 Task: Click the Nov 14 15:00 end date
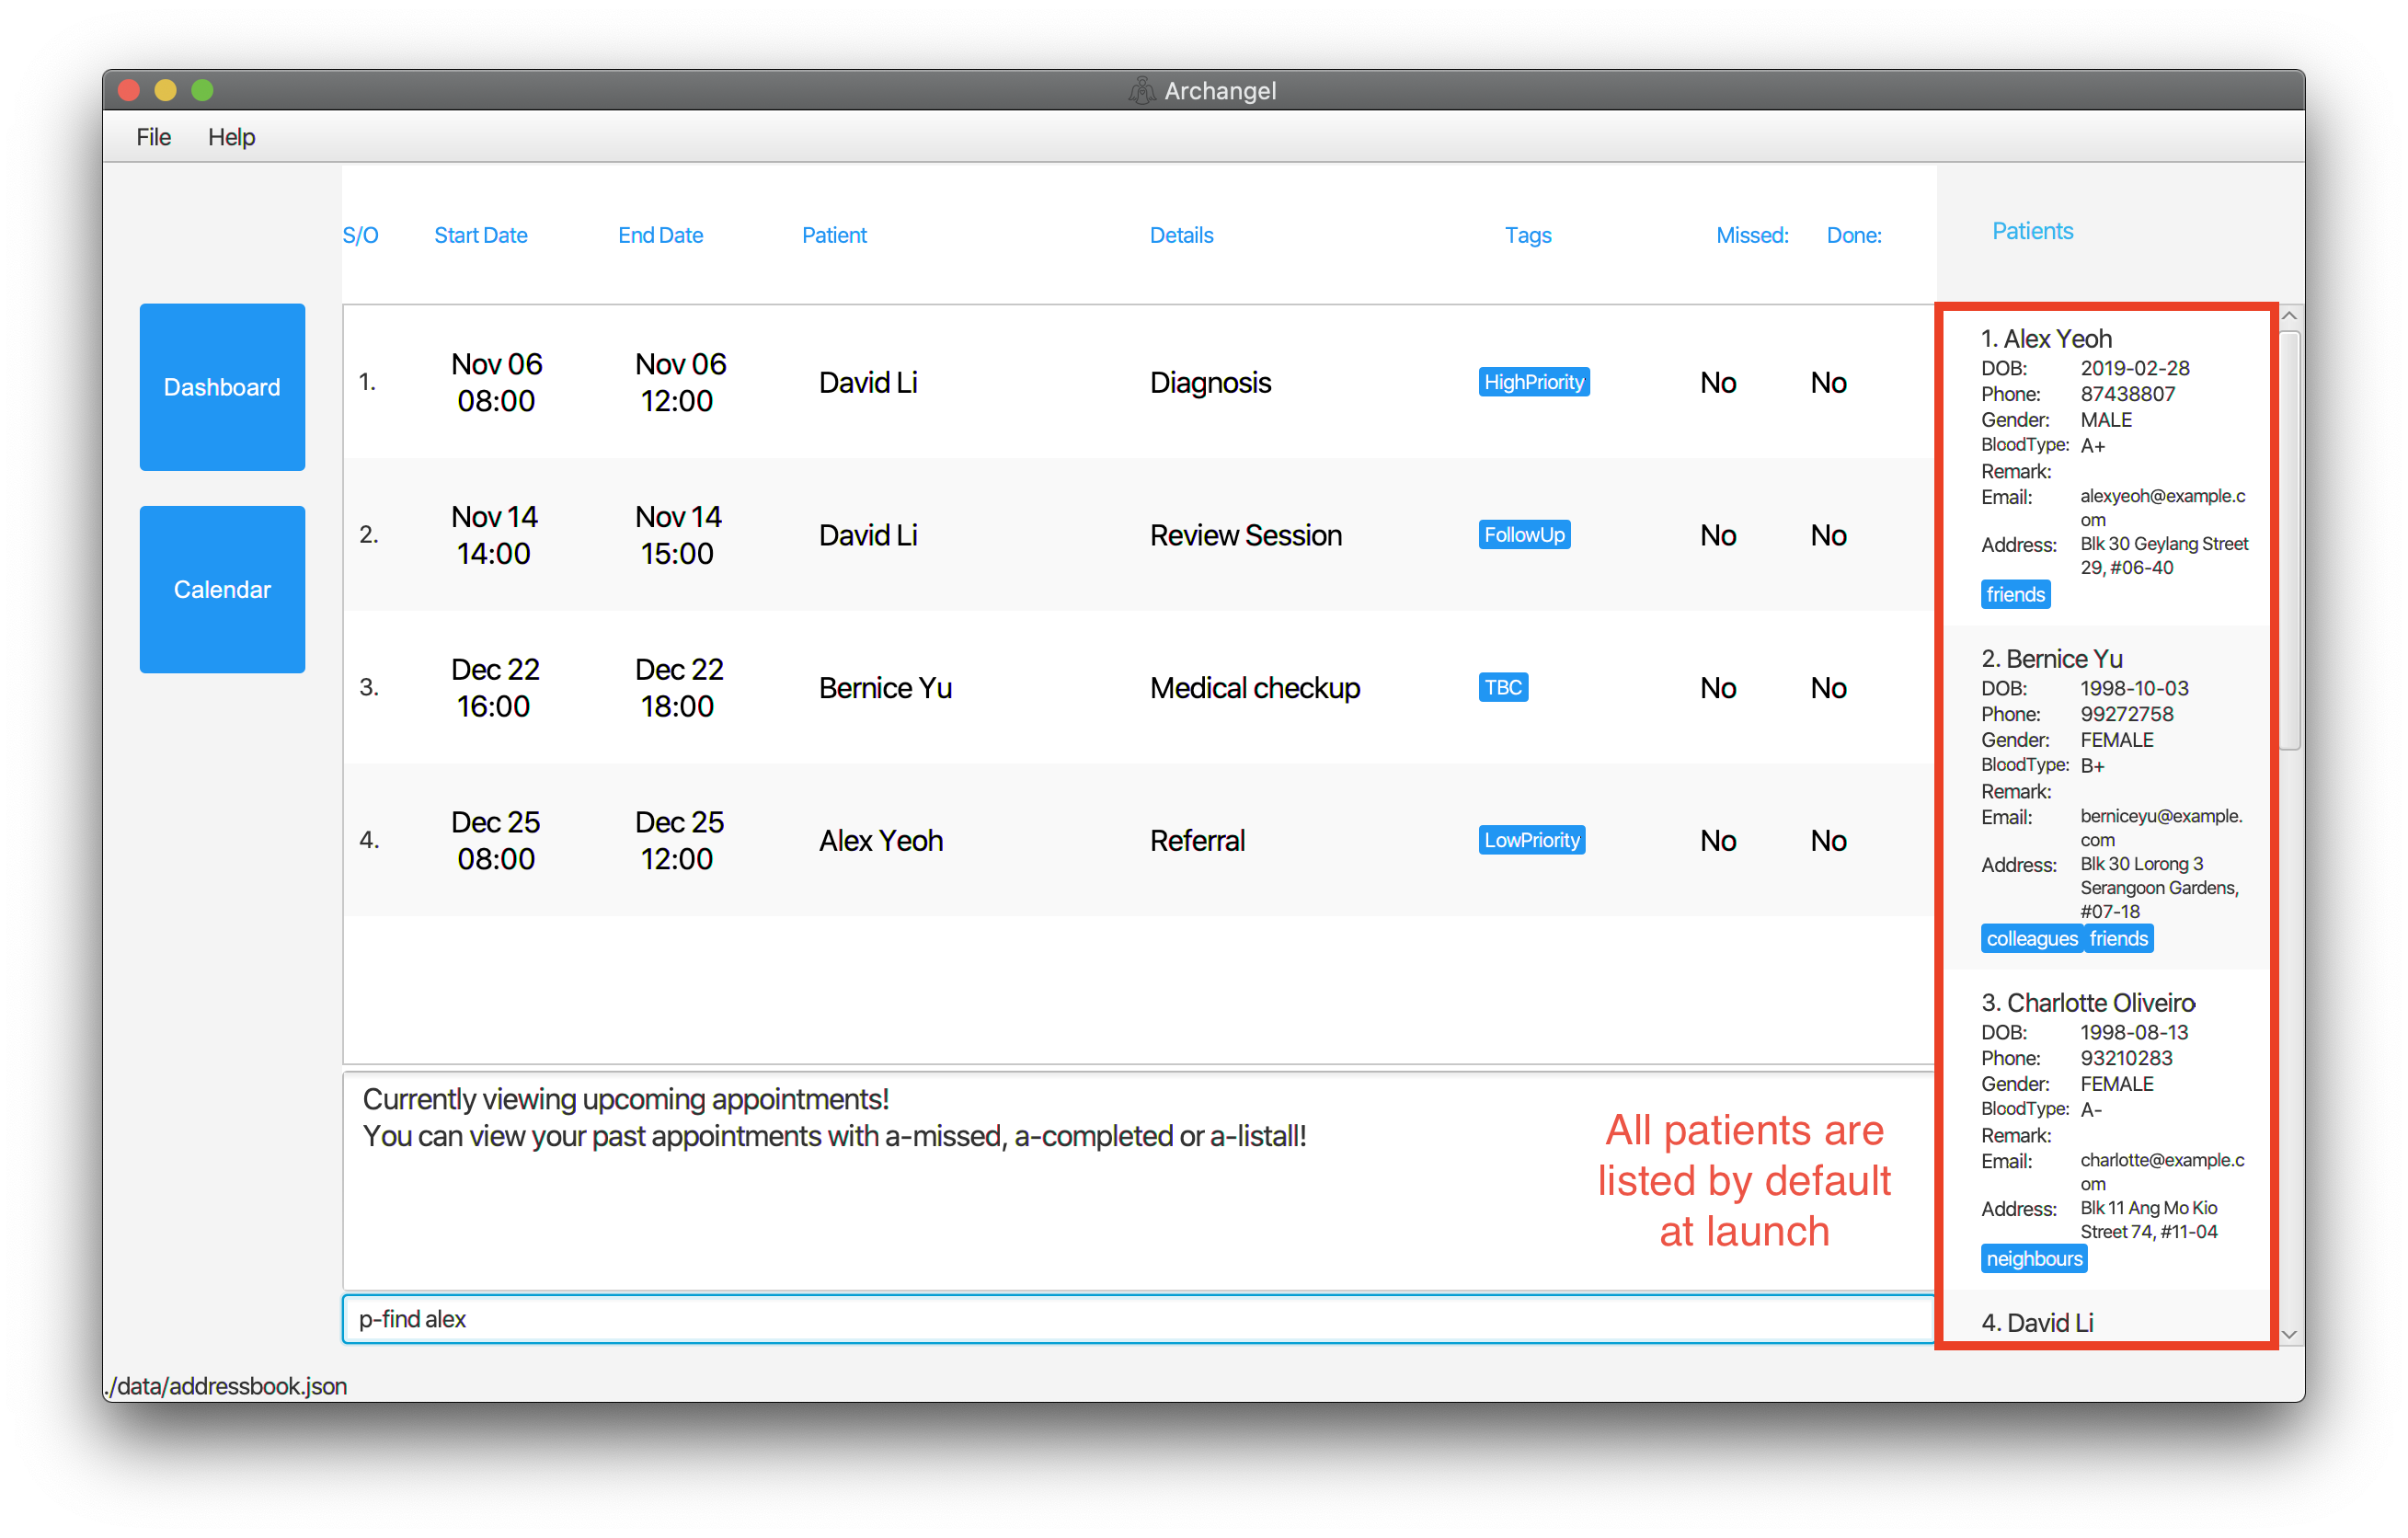click(677, 535)
